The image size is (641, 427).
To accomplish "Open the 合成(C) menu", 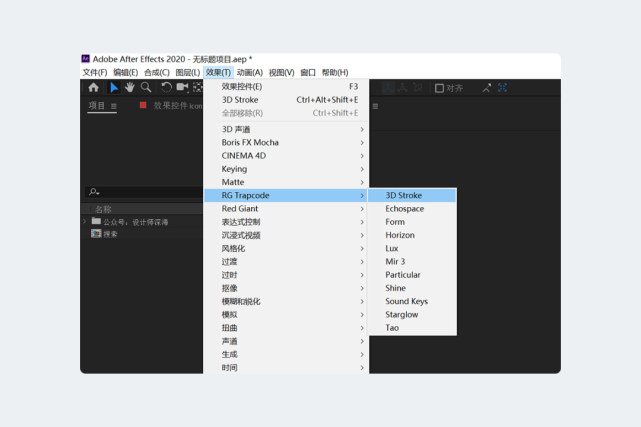I will pos(157,72).
